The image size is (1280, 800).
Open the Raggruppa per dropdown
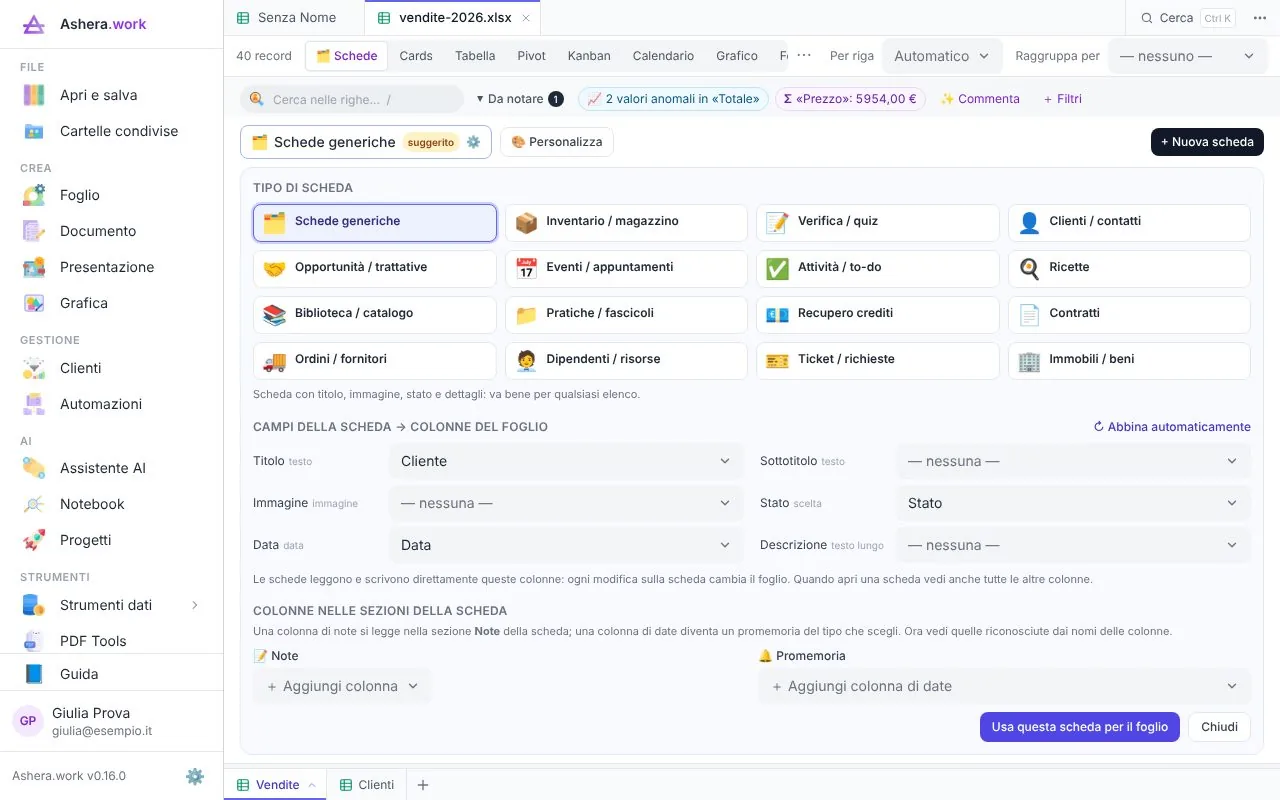[1187, 56]
